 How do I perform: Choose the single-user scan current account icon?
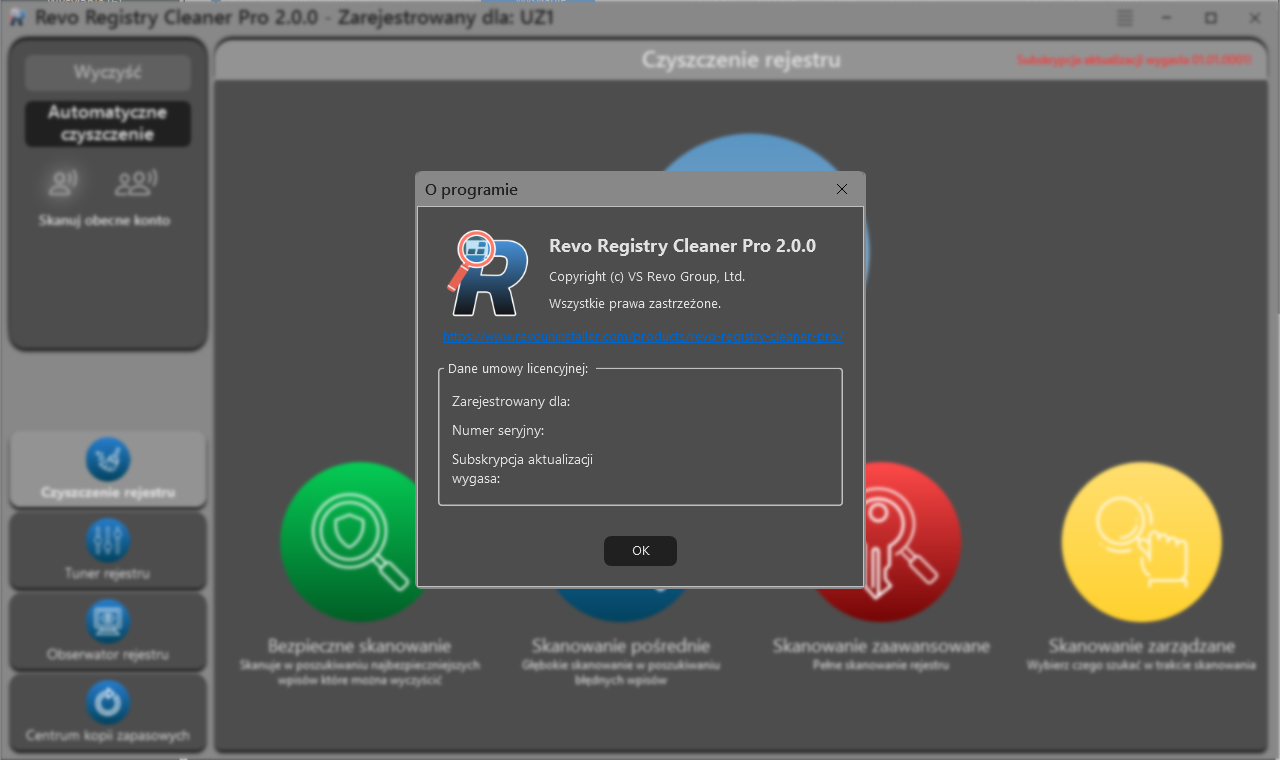pos(64,183)
